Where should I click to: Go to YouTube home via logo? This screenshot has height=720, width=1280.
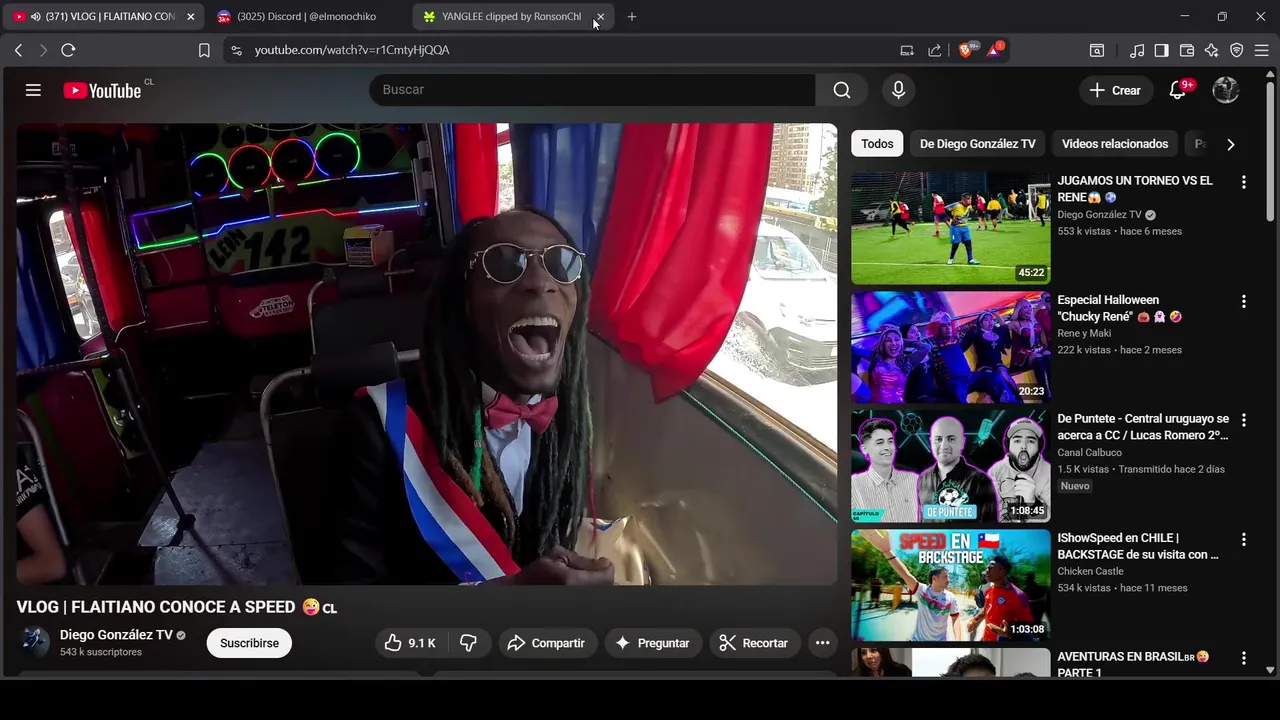102,90
